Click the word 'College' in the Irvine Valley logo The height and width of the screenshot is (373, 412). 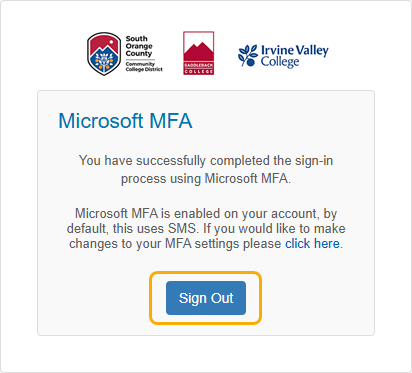point(280,62)
